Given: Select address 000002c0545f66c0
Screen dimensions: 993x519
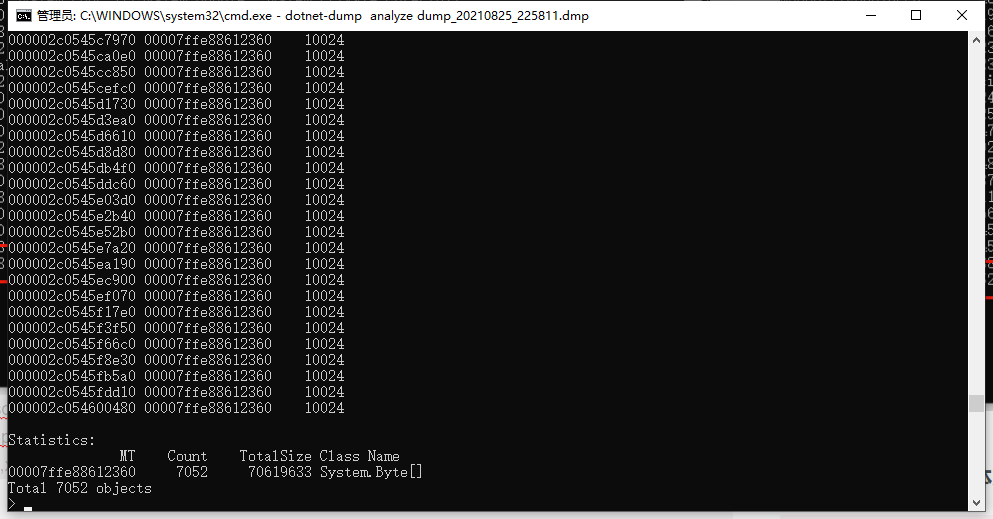Looking at the screenshot, I should pos(72,344).
